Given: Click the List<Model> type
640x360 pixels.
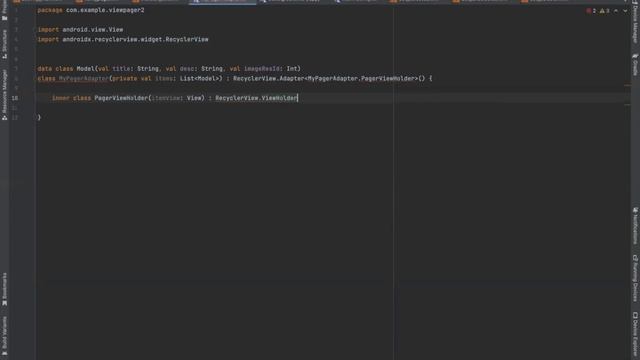Looking at the screenshot, I should click(200, 78).
